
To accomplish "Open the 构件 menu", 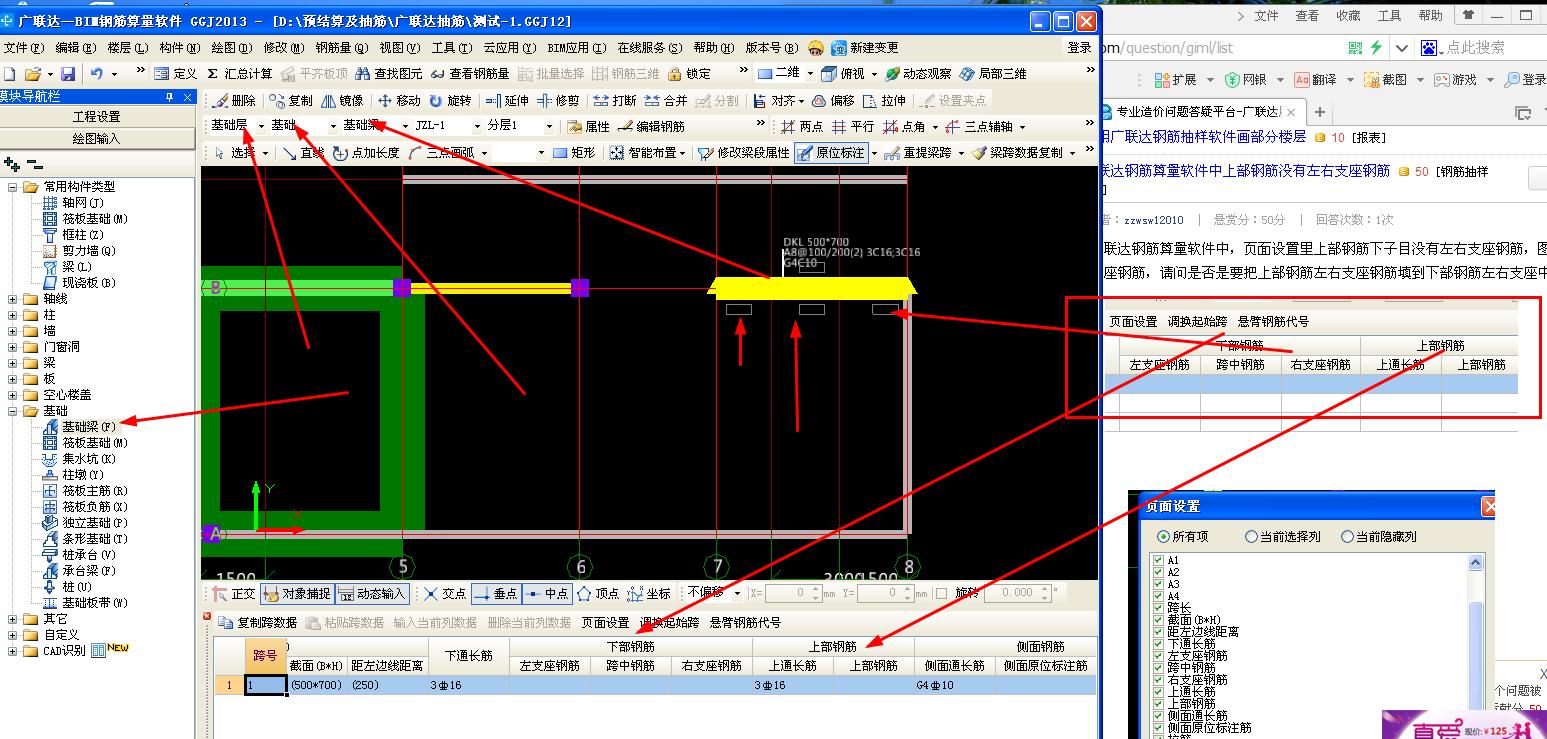I will [x=178, y=48].
